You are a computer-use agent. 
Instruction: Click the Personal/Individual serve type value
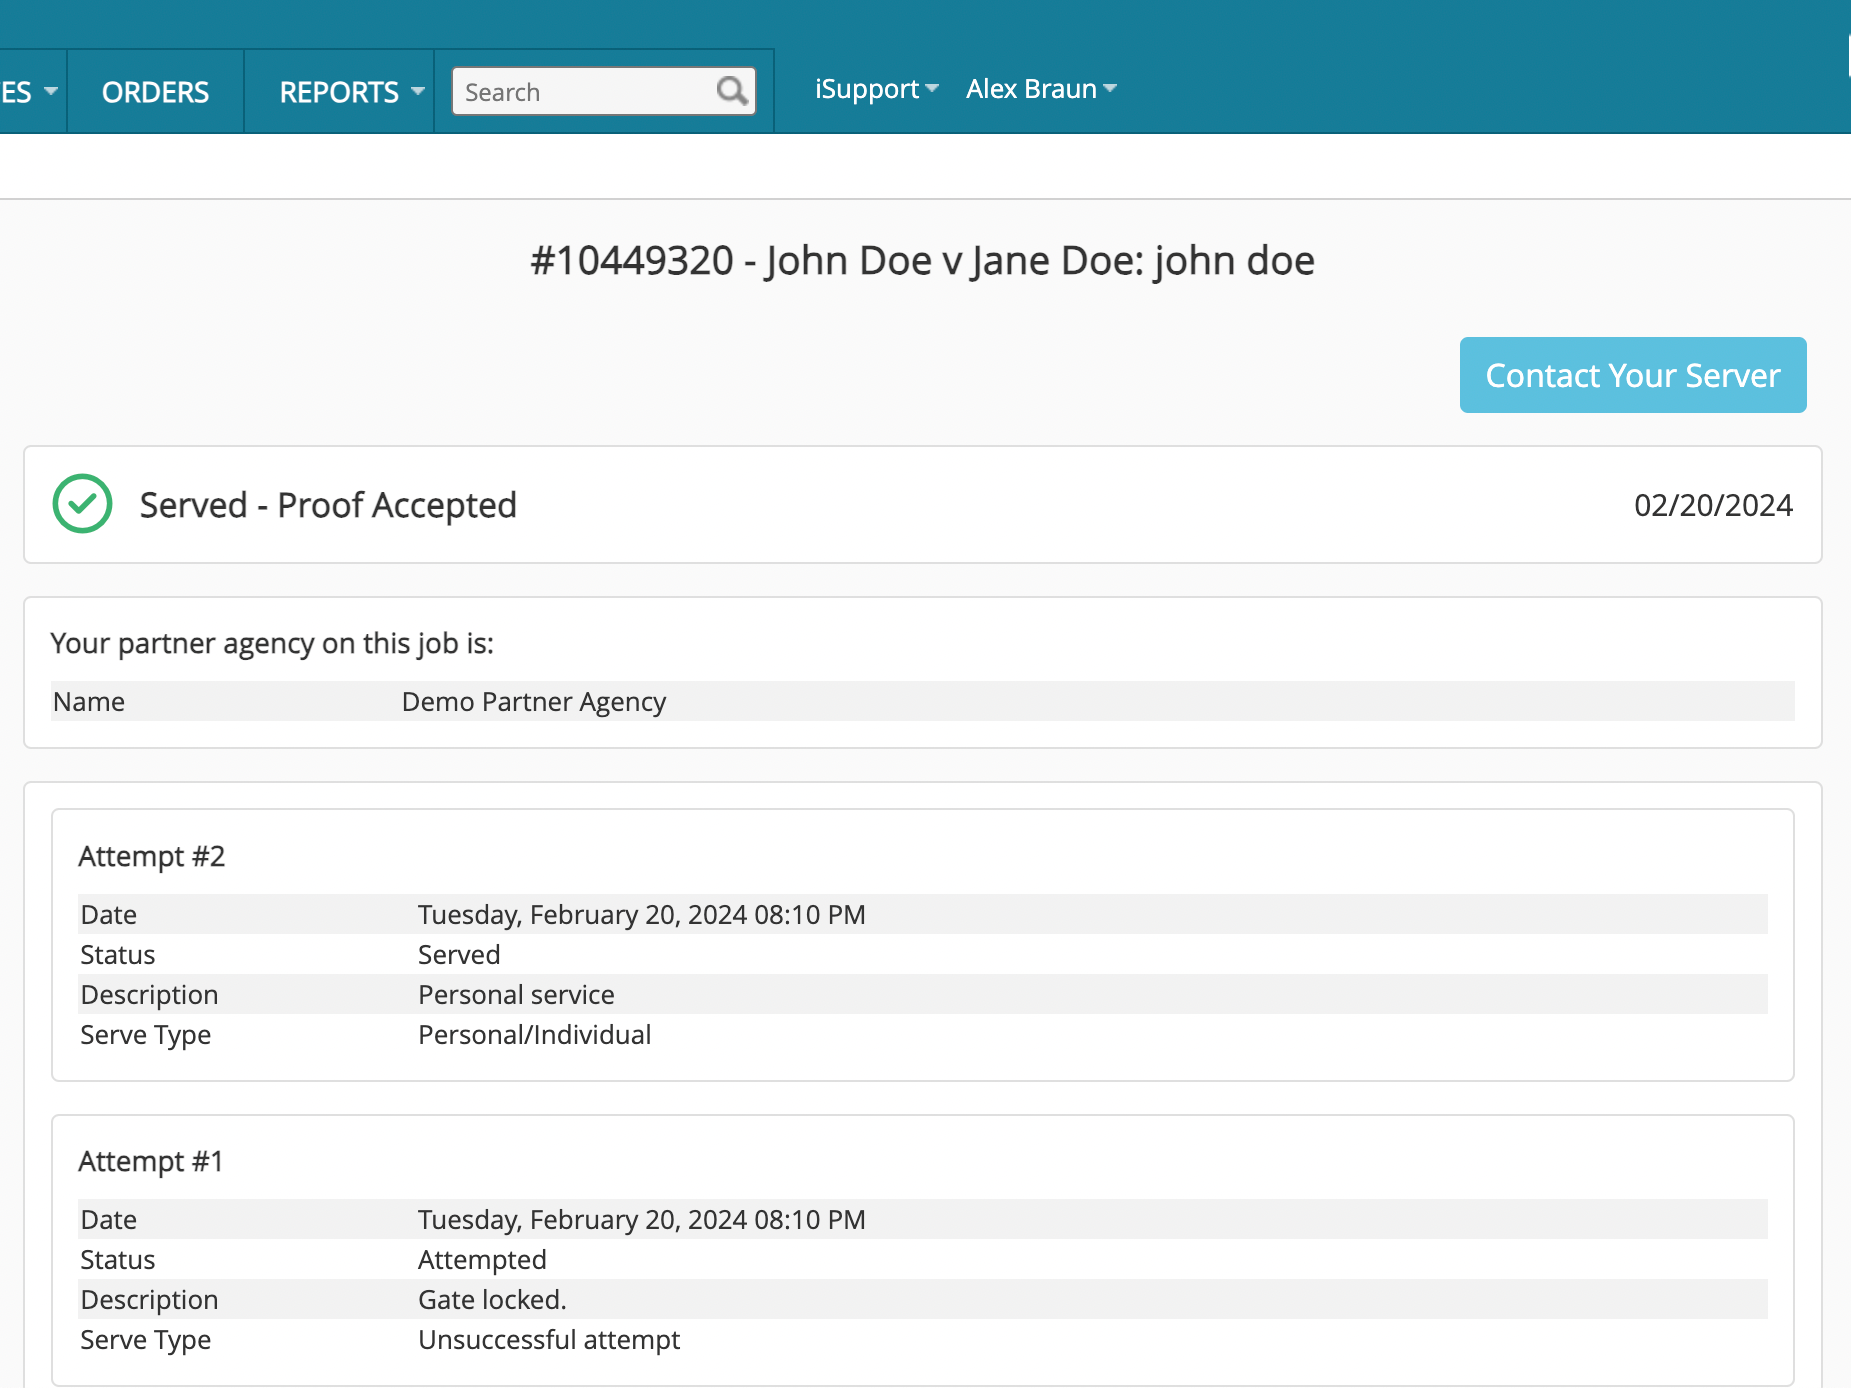coord(534,1035)
